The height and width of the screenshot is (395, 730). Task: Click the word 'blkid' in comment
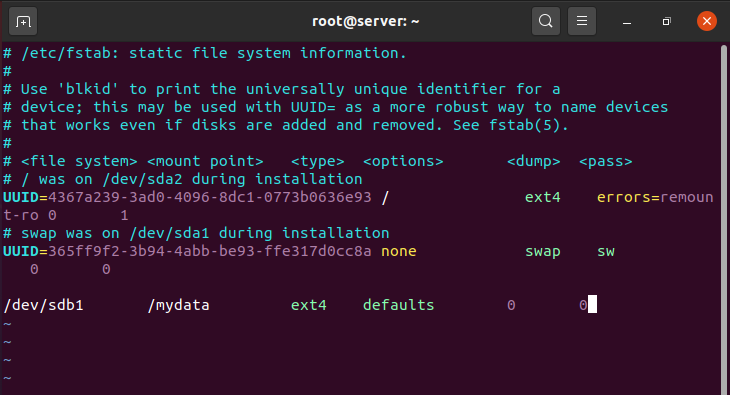87,89
